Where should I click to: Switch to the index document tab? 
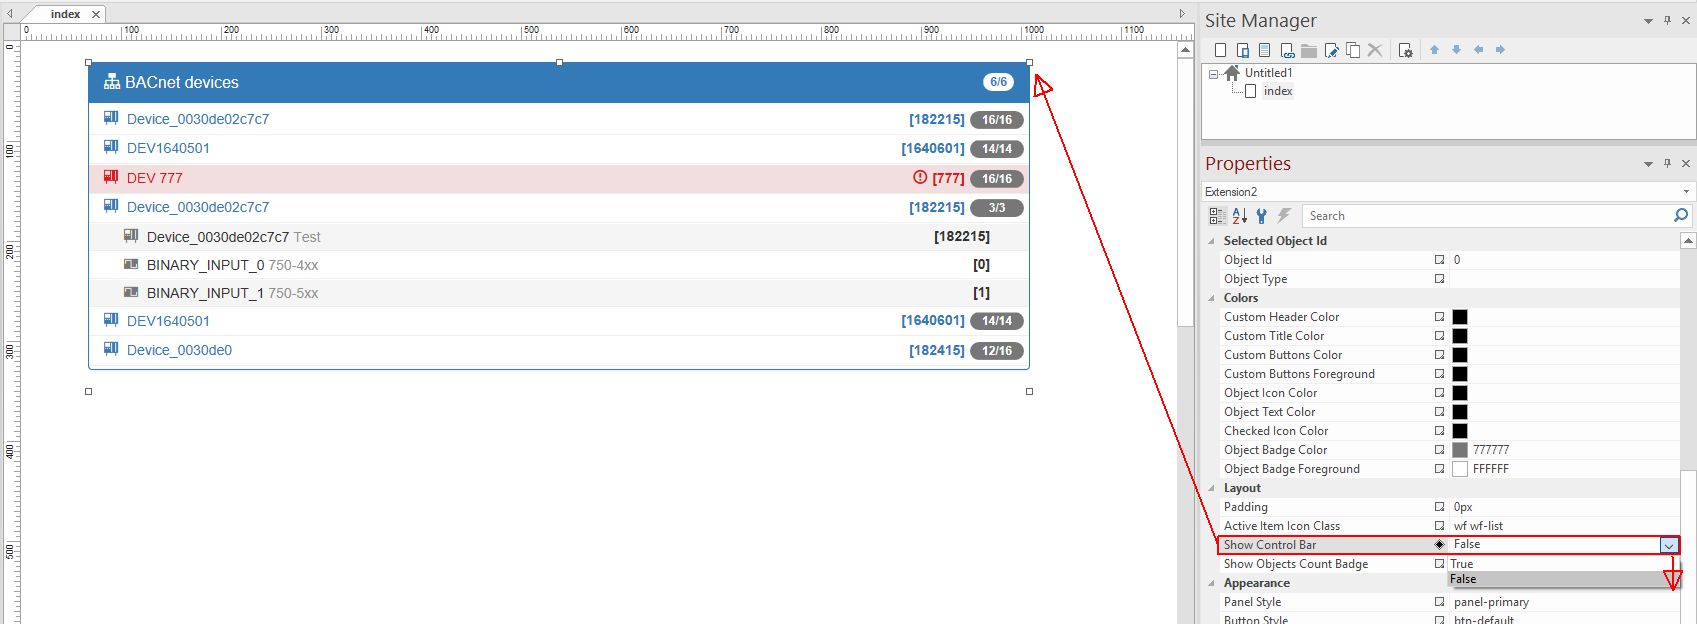(x=65, y=14)
